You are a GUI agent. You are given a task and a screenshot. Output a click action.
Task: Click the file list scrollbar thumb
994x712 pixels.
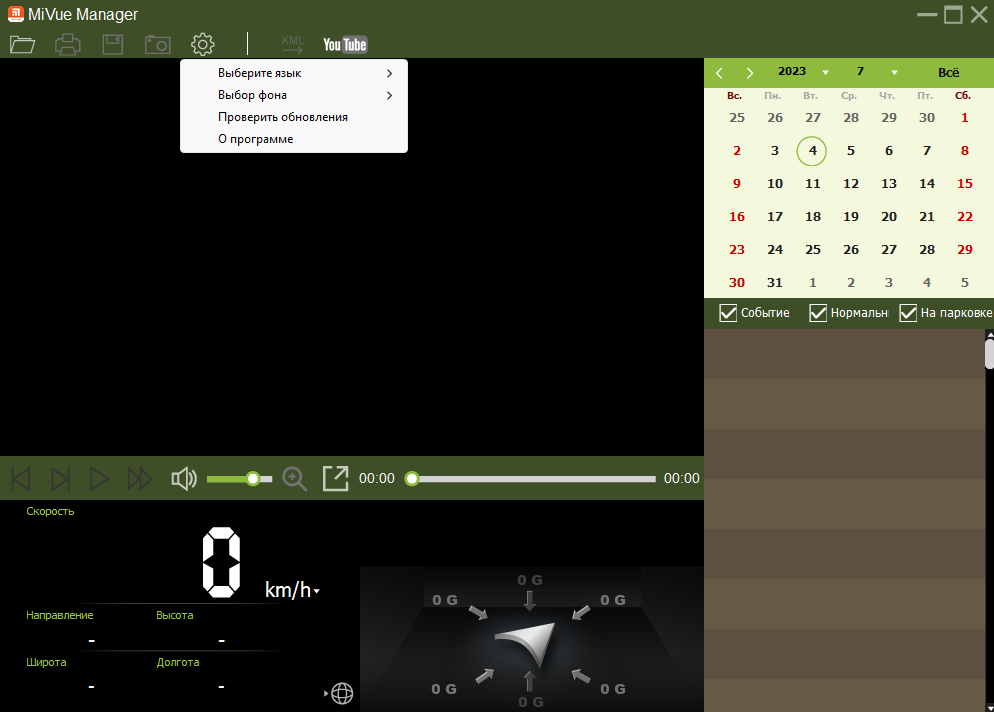point(989,354)
